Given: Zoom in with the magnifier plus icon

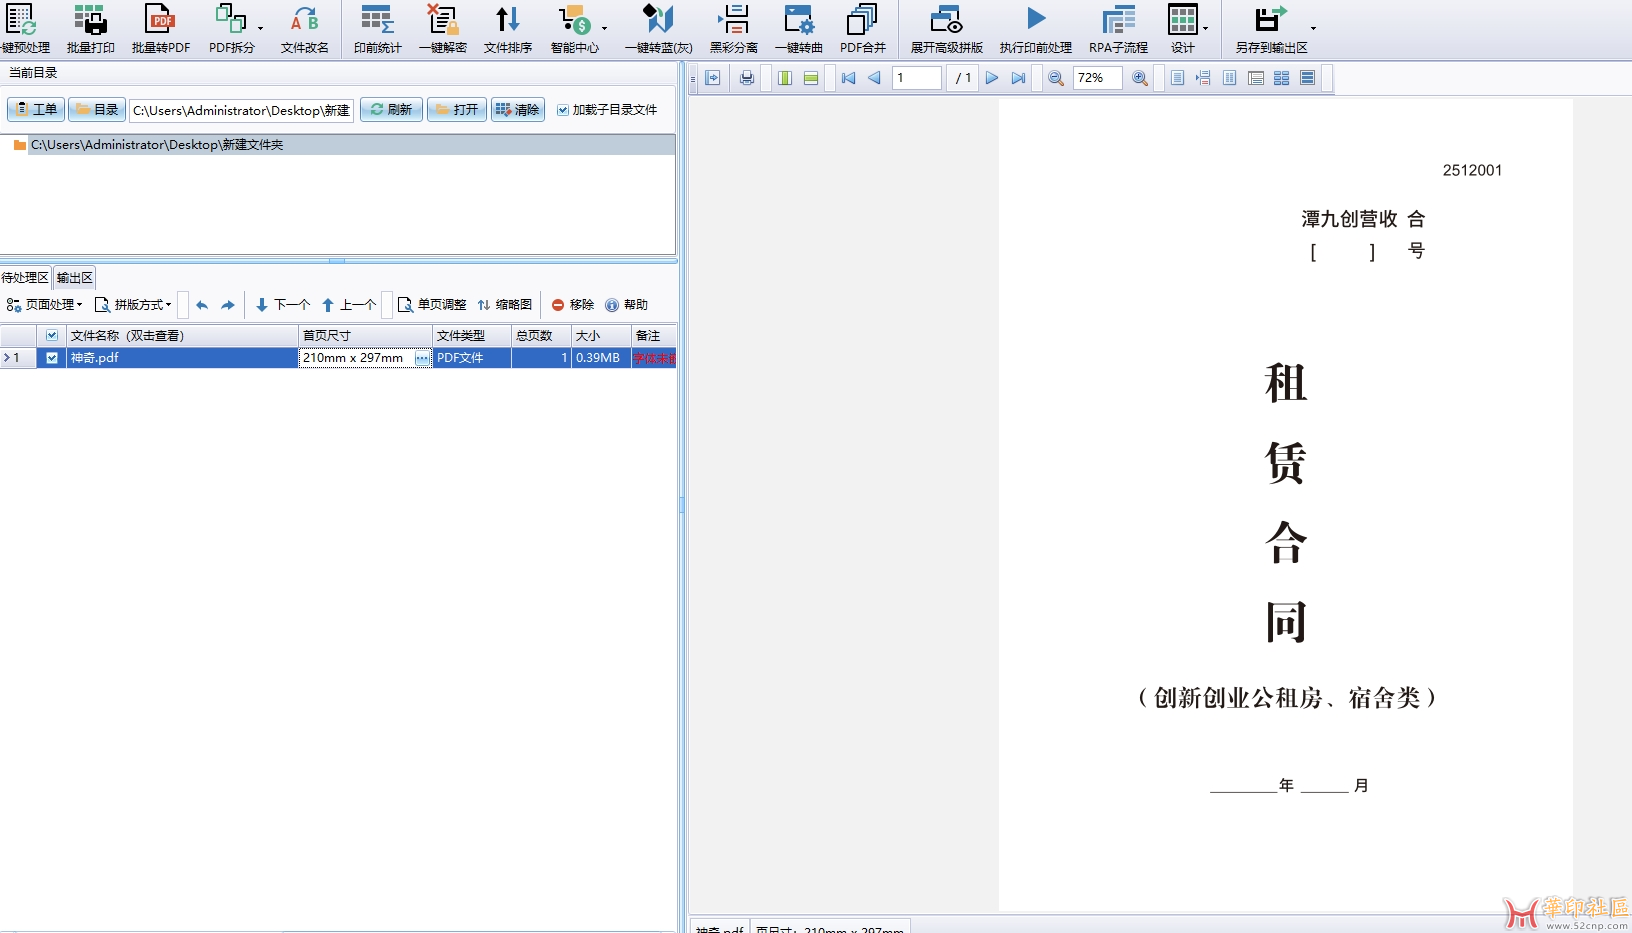Looking at the screenshot, I should point(1139,78).
